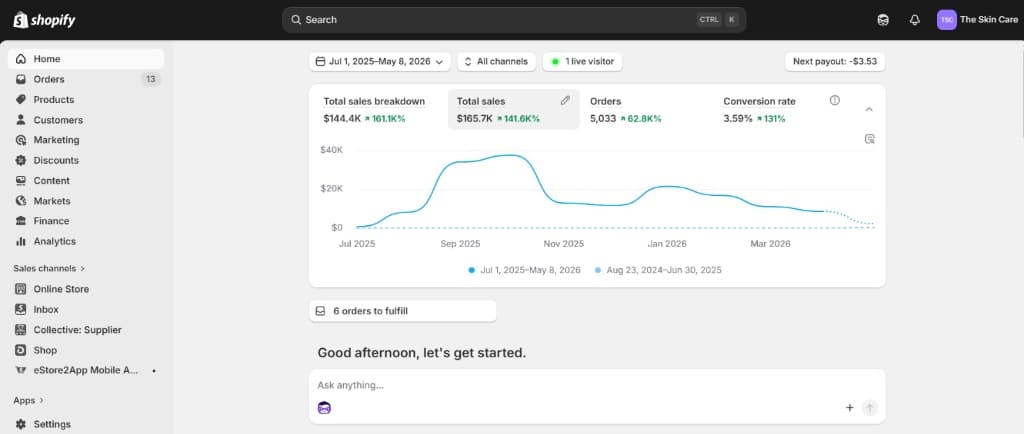Click the Shopify logo

[x=44, y=20]
